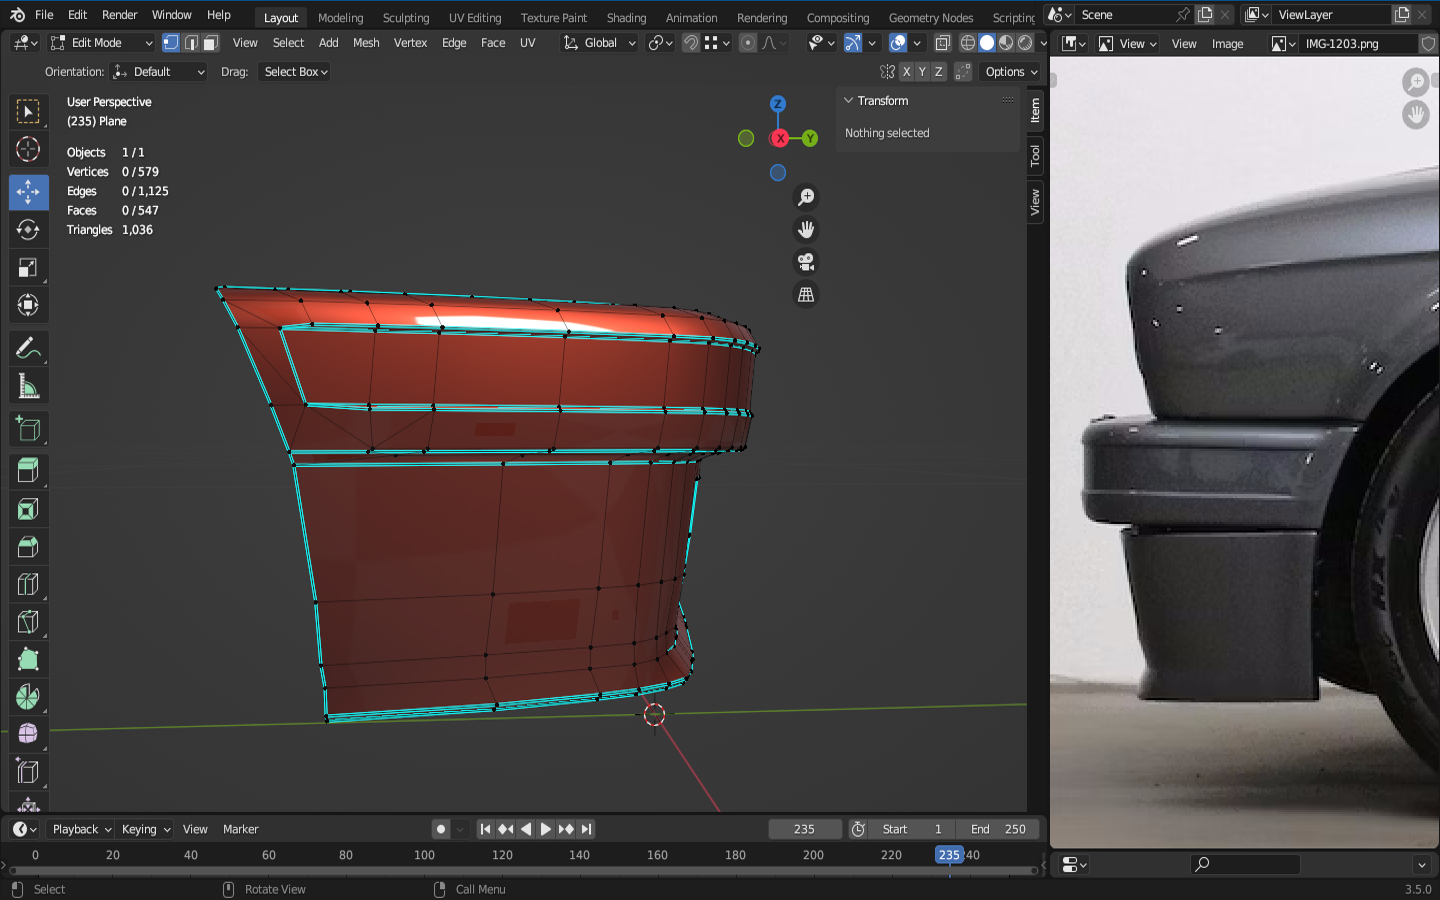Open the Options popover button
The height and width of the screenshot is (900, 1440).
(1010, 72)
